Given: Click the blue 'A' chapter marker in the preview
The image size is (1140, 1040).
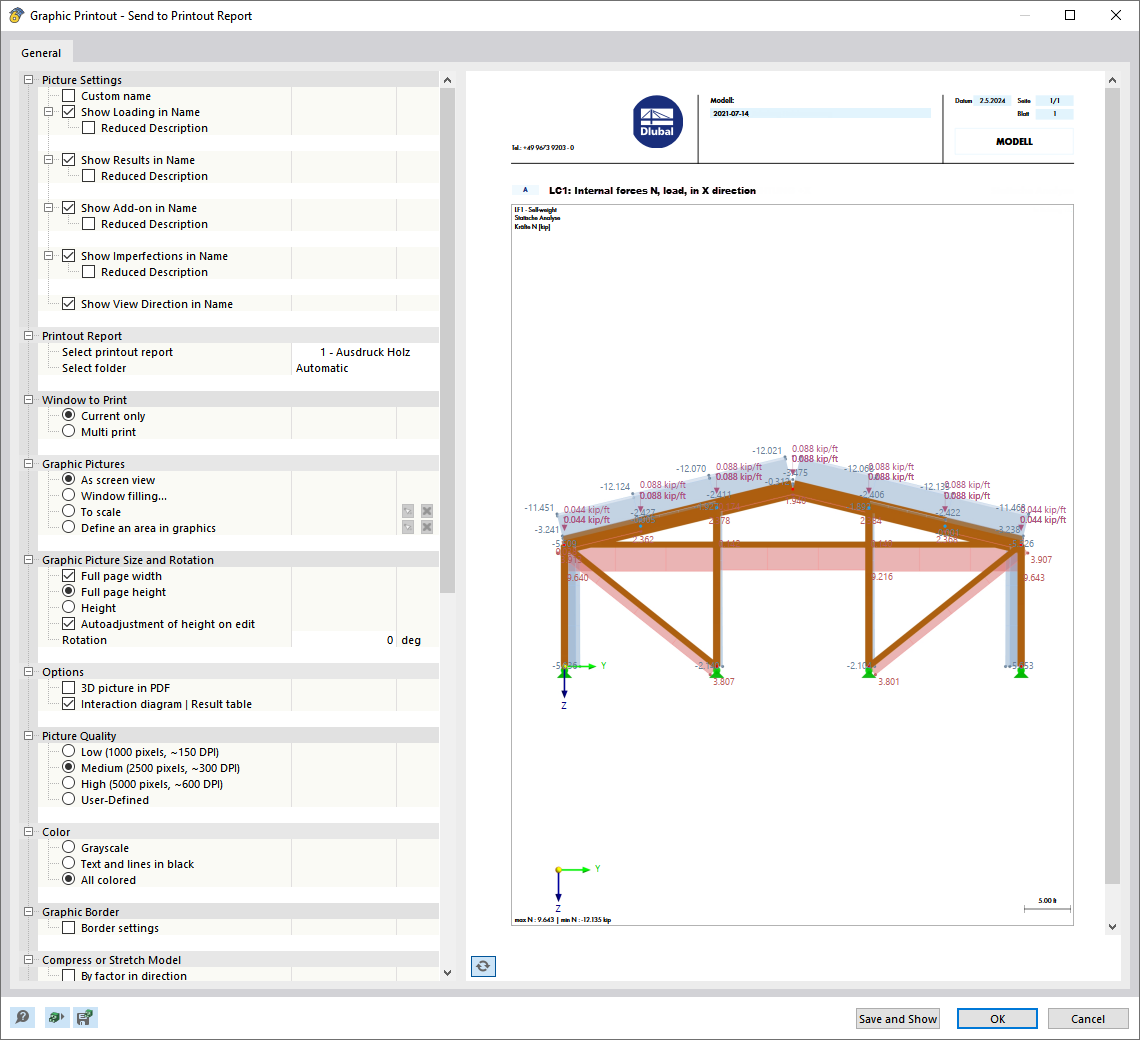Looking at the screenshot, I should 525,189.
